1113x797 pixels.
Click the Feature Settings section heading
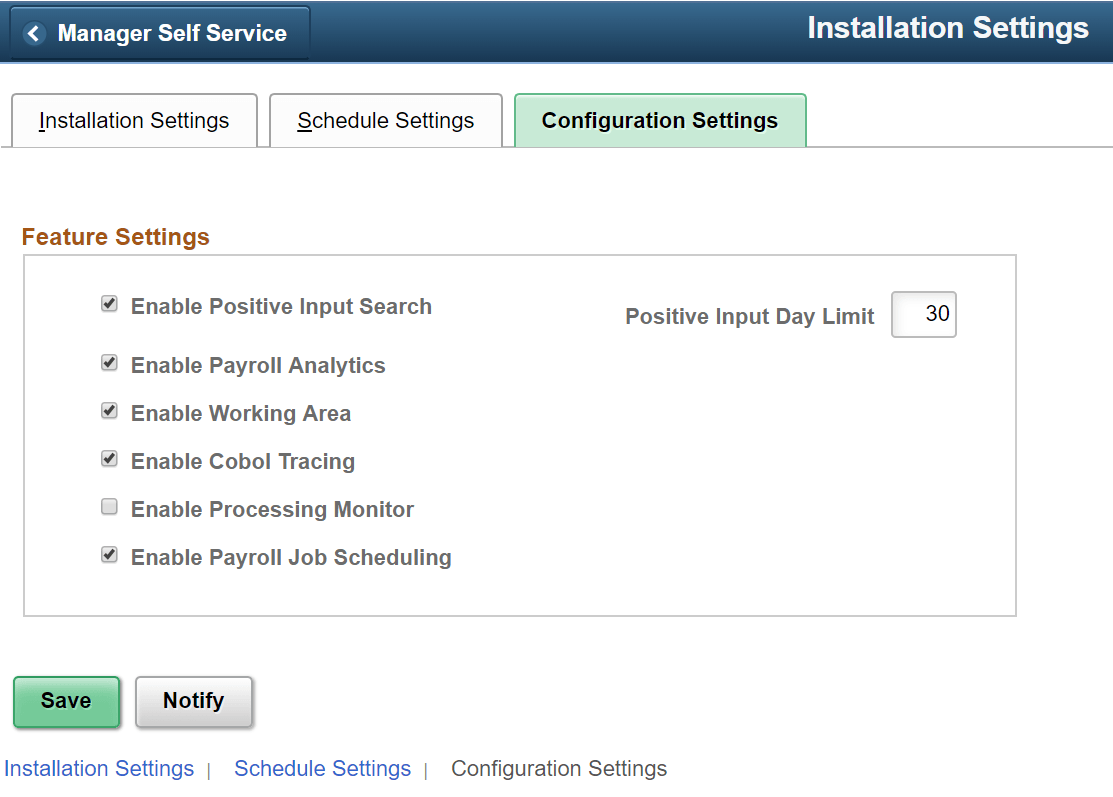115,237
